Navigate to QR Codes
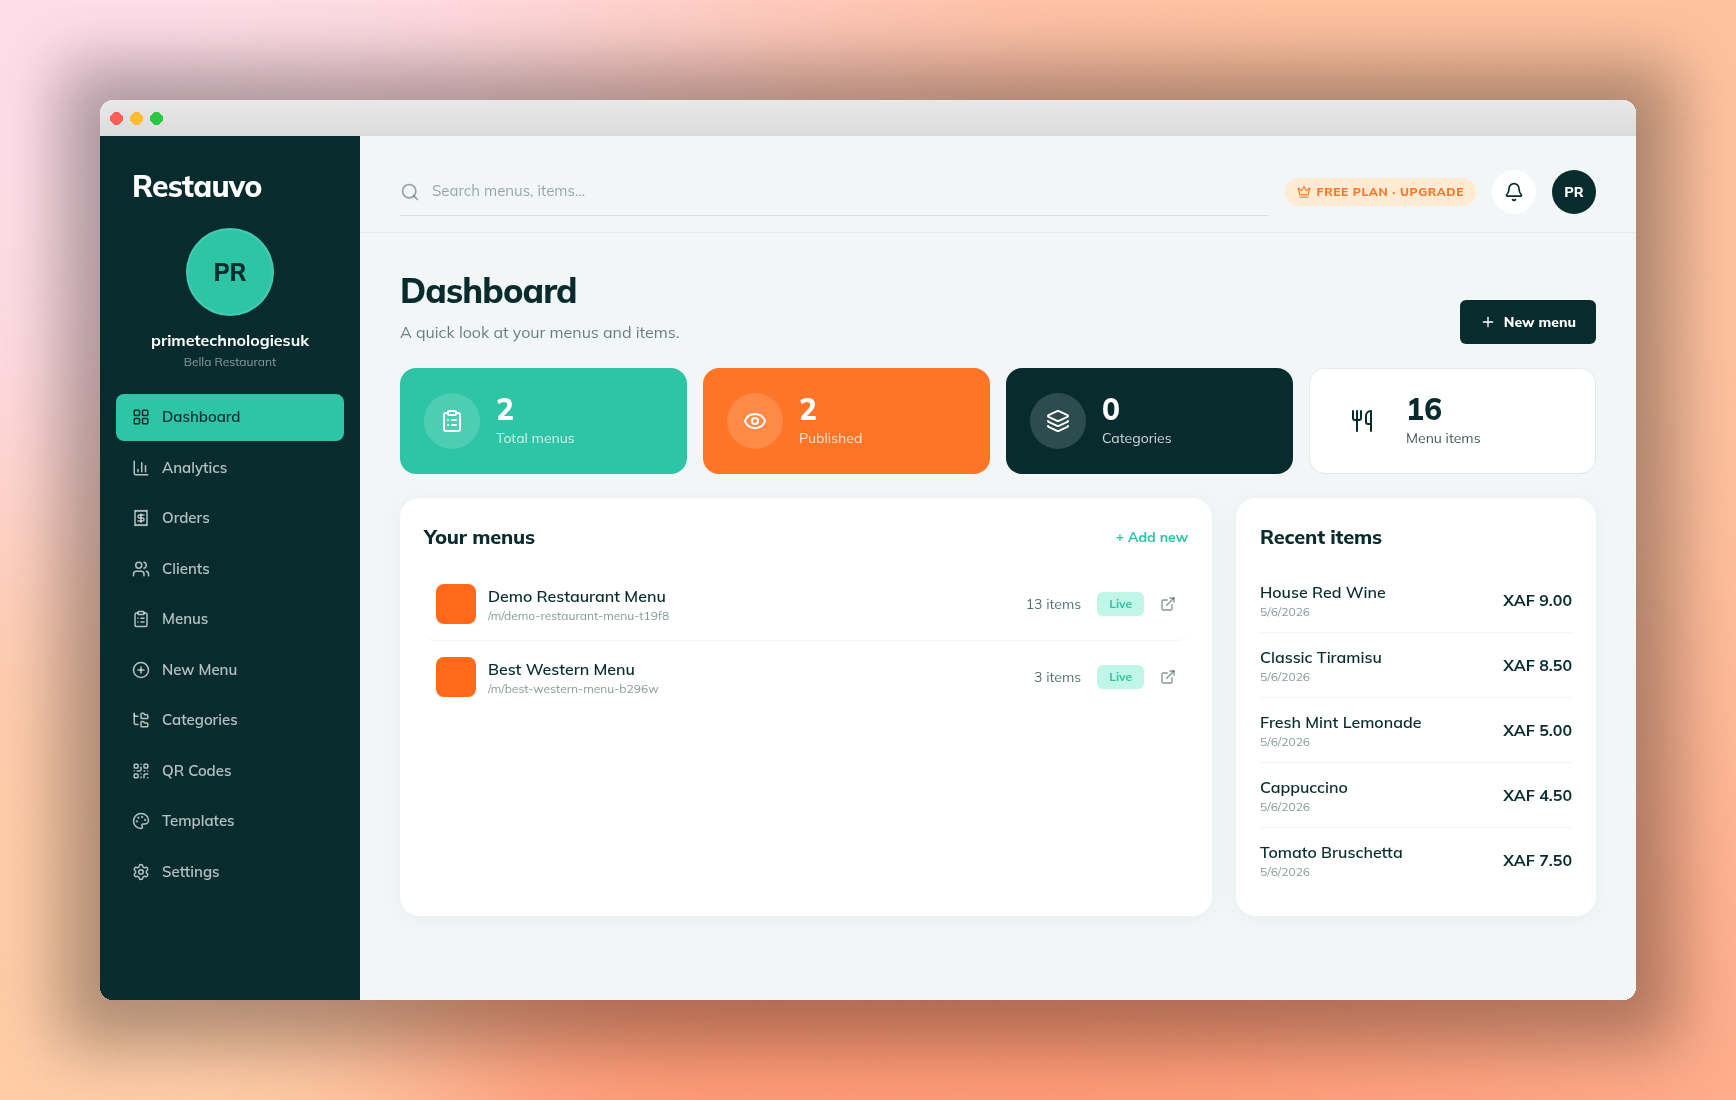Viewport: 1736px width, 1100px height. click(230, 771)
